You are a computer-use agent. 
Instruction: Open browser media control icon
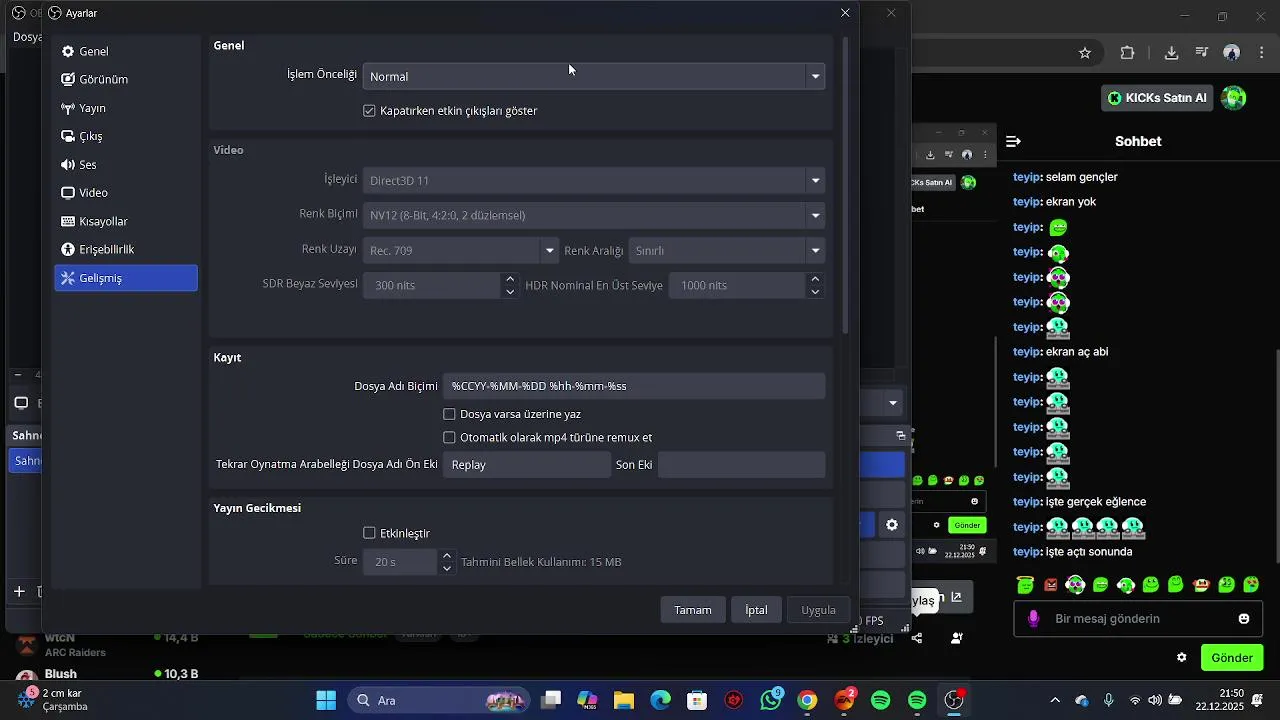pyautogui.click(x=1201, y=53)
